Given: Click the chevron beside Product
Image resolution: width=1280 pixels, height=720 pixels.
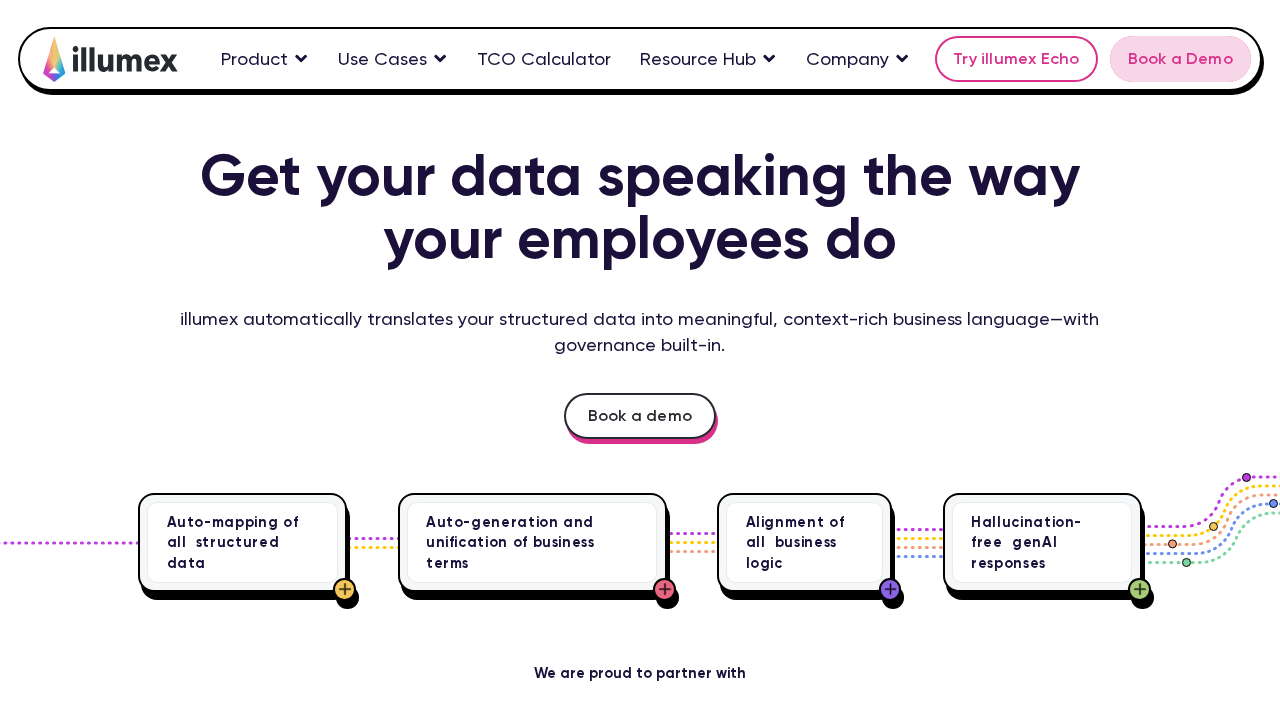Looking at the screenshot, I should 300,59.
